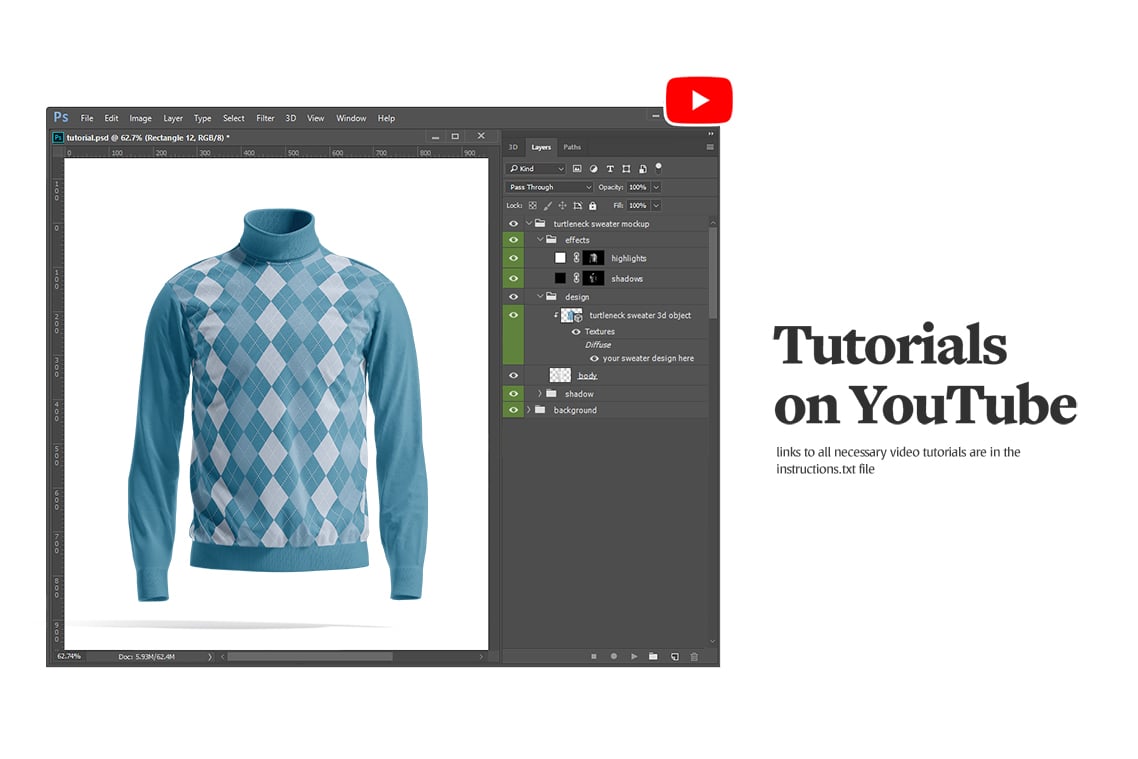The image size is (1138, 759).
Task: Open the Filter menu
Action: point(265,118)
